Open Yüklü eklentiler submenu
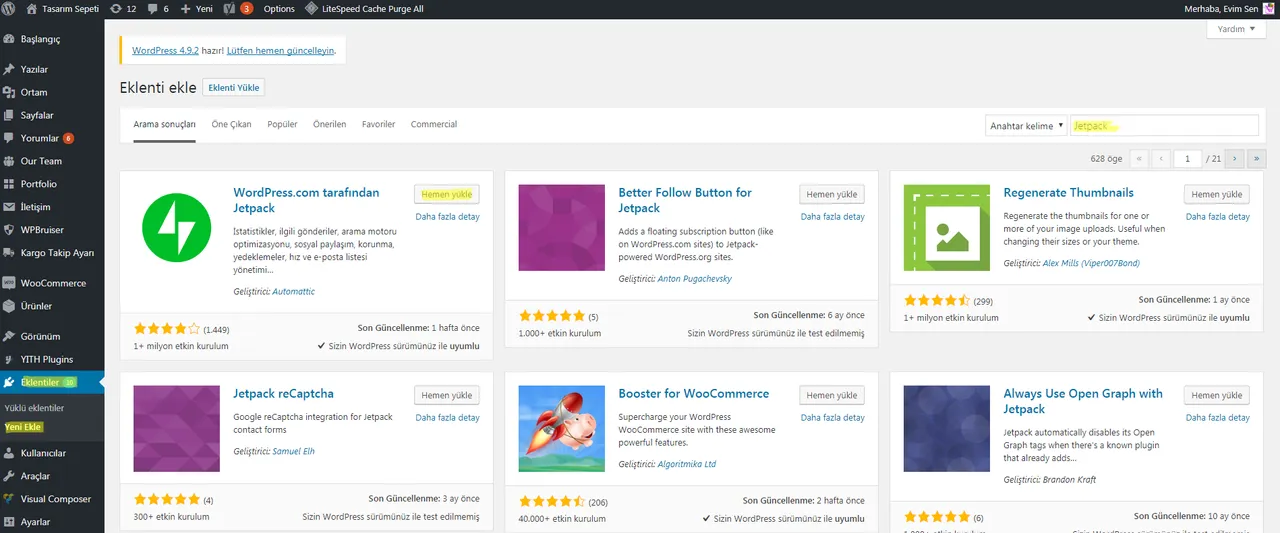The image size is (1280, 533). pos(34,408)
